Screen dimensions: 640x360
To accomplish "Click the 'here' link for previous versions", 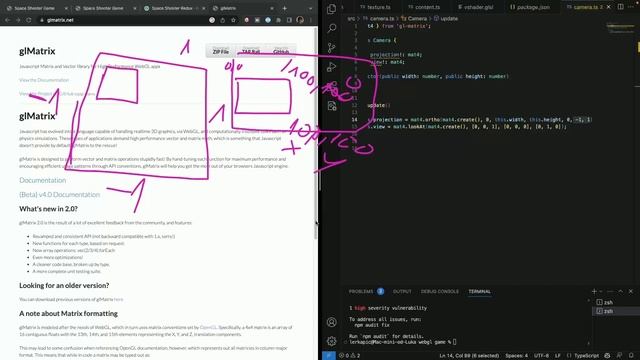I will click(118, 299).
